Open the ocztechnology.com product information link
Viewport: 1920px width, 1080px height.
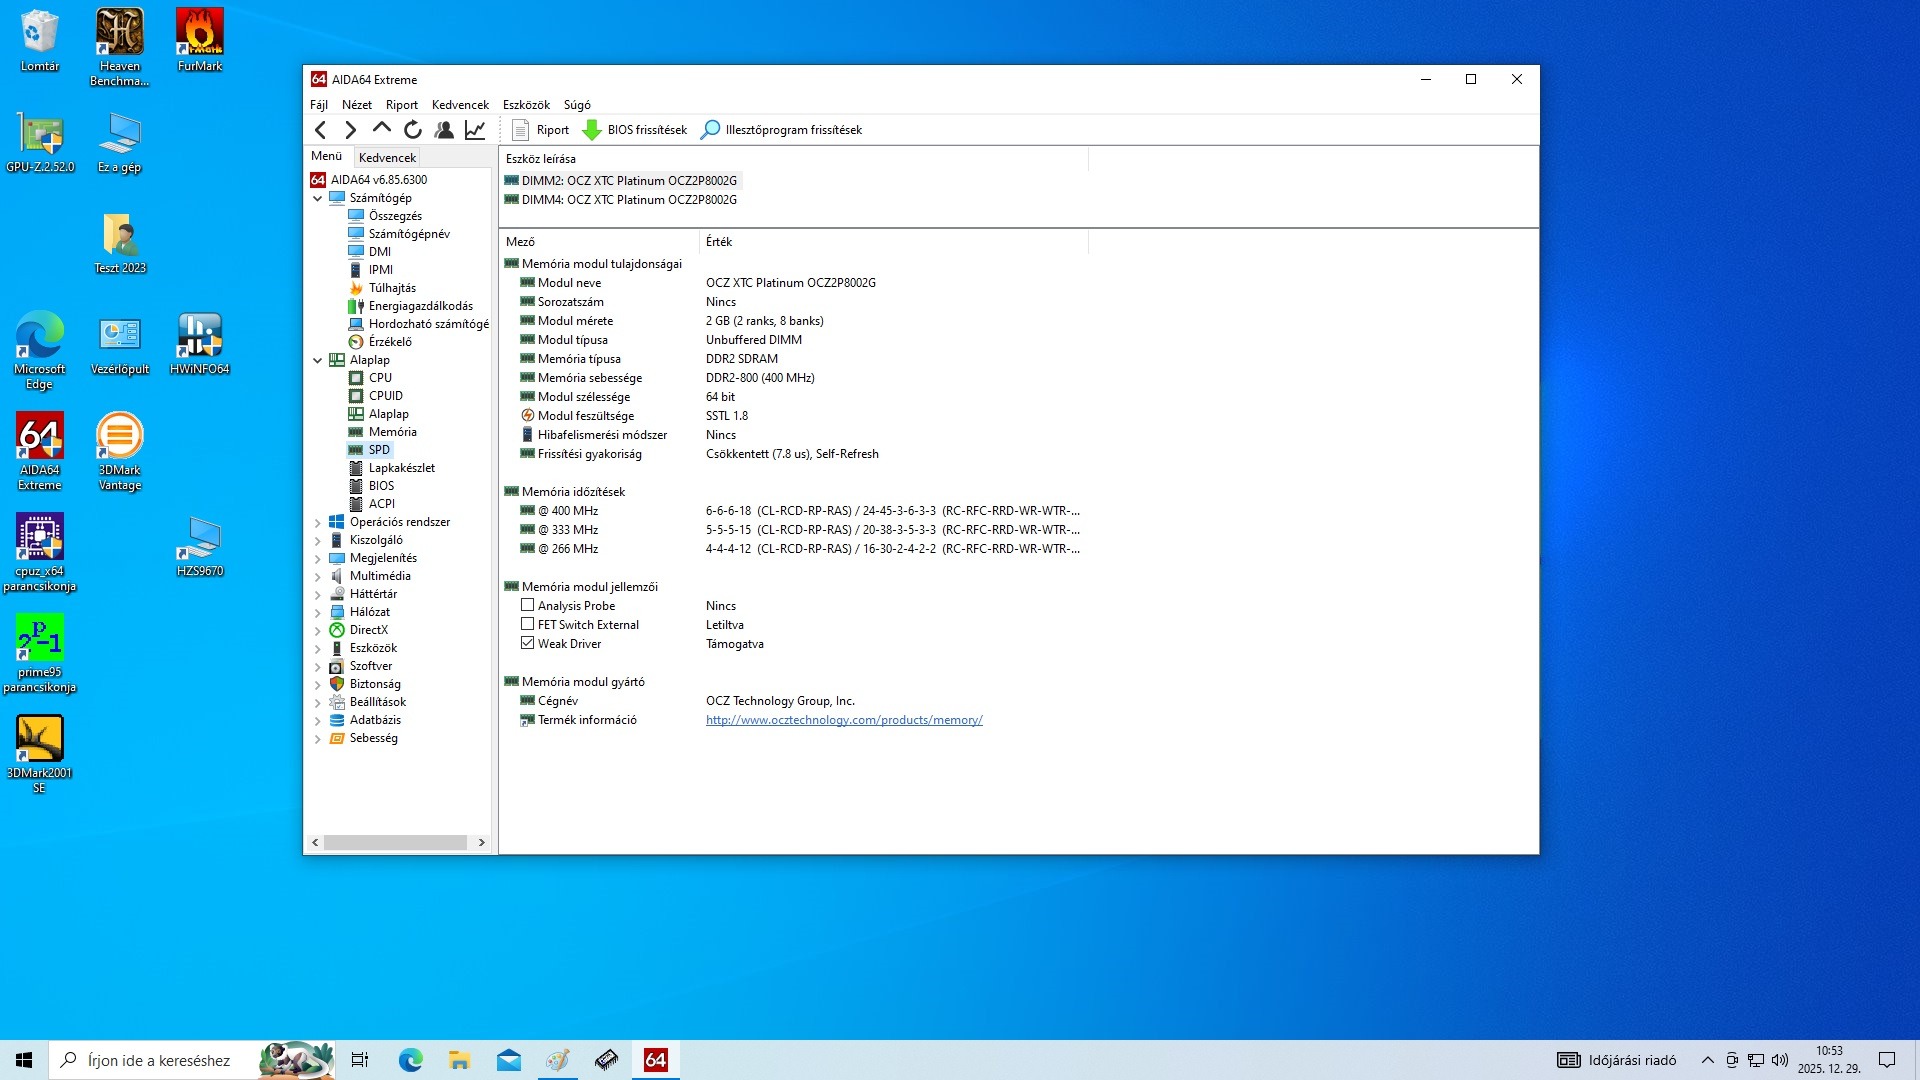click(x=843, y=720)
